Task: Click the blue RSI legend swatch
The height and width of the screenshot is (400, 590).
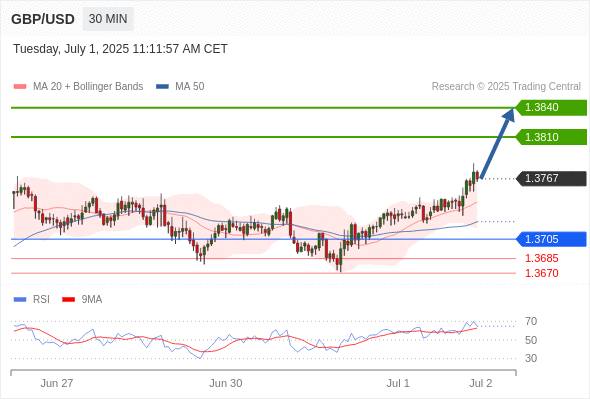Action: coord(20,300)
